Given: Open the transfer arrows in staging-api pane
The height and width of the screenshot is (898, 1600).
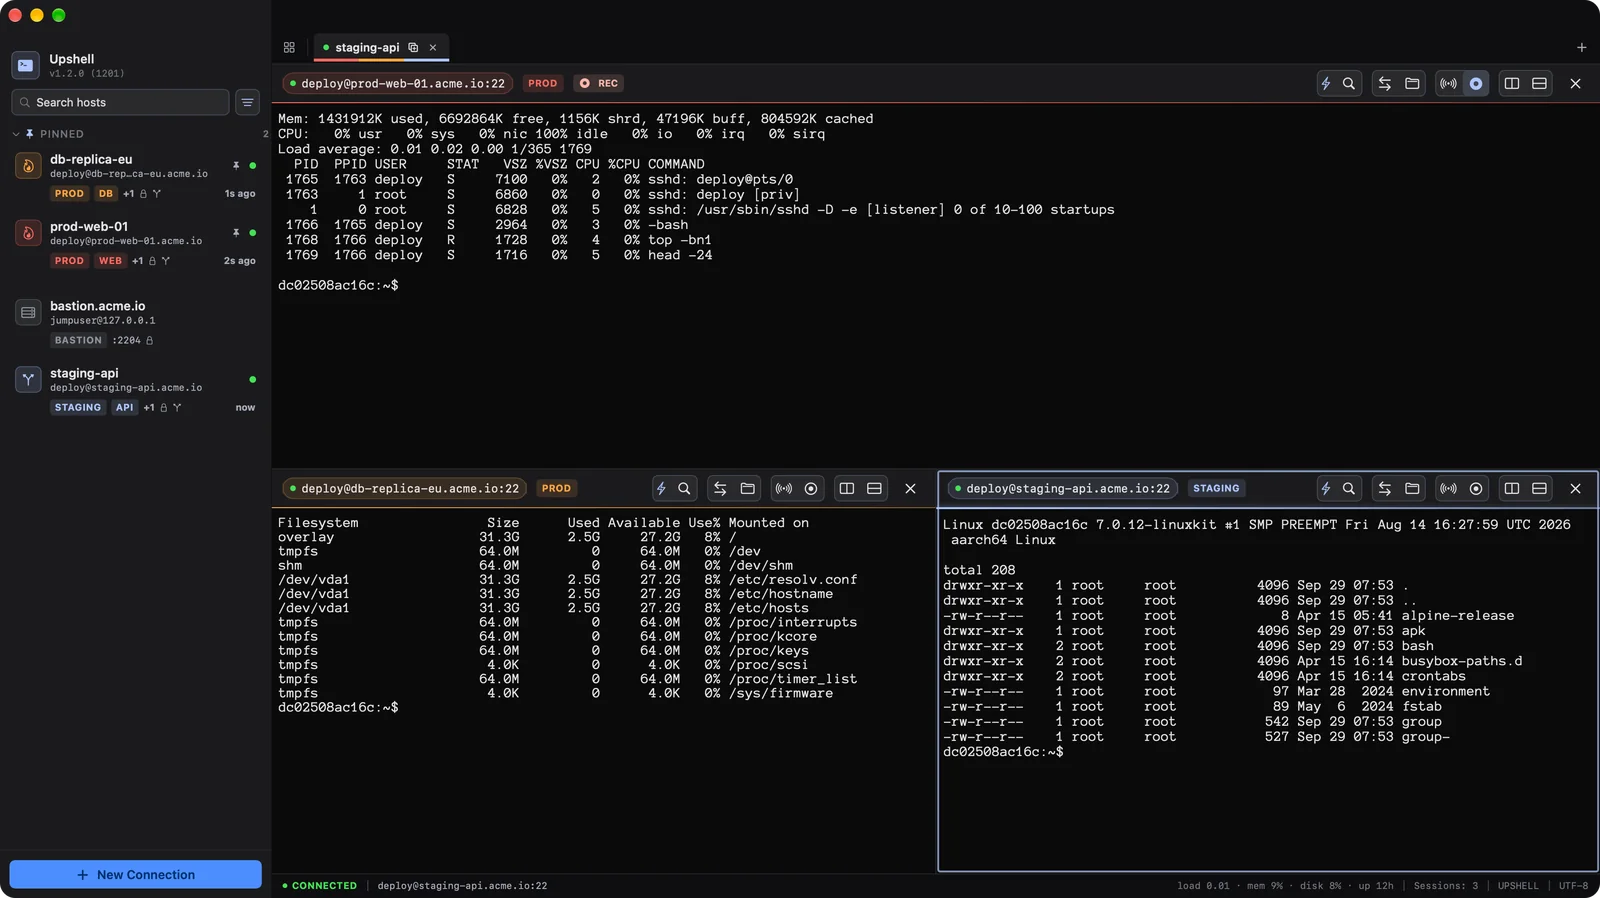Looking at the screenshot, I should (x=1385, y=489).
